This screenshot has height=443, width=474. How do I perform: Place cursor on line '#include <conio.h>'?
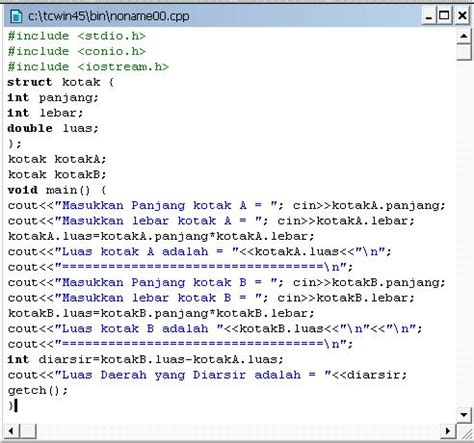point(77,51)
